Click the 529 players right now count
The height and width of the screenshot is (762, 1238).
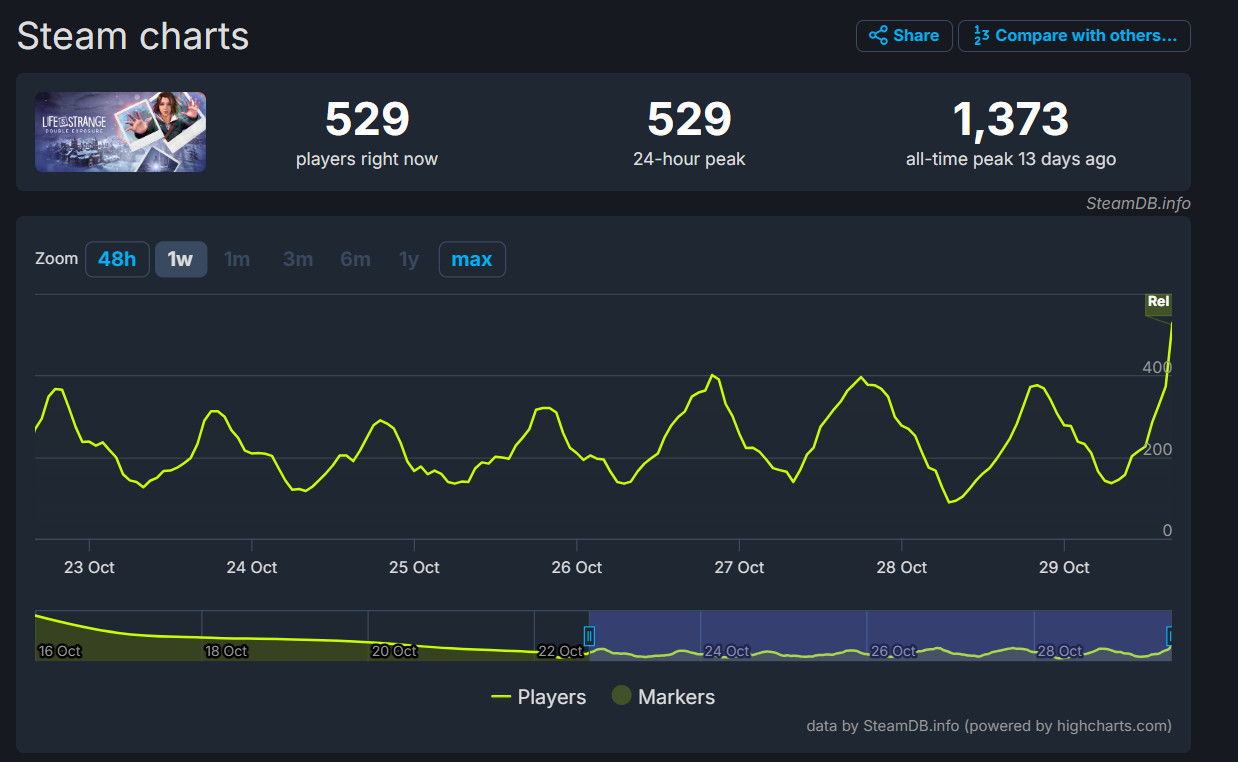(367, 120)
